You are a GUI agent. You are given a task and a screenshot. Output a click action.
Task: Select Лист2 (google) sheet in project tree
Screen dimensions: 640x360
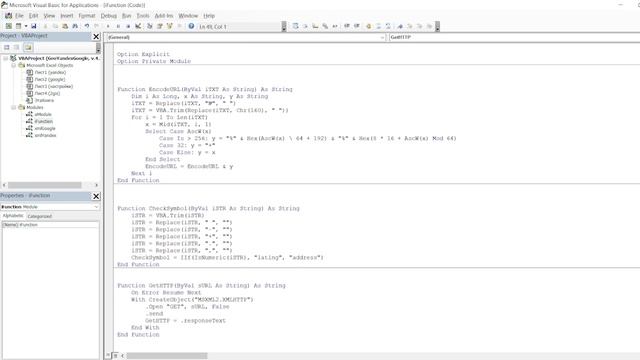point(50,79)
